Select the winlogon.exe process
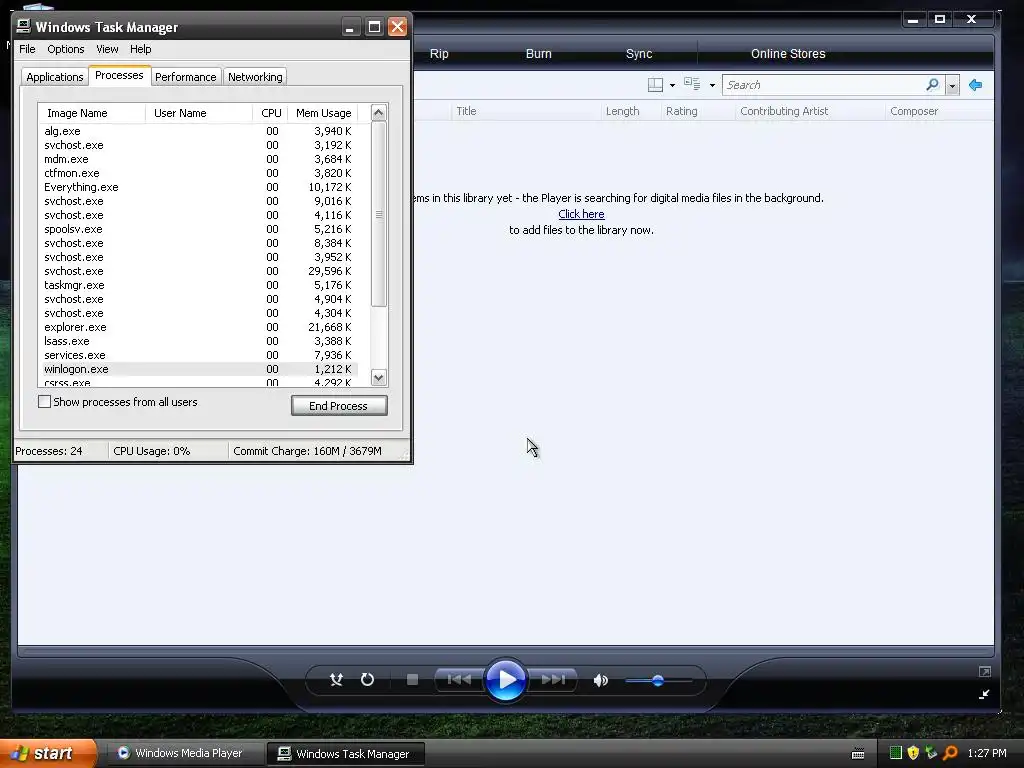Screen dimensions: 1024x768 [x=198, y=369]
